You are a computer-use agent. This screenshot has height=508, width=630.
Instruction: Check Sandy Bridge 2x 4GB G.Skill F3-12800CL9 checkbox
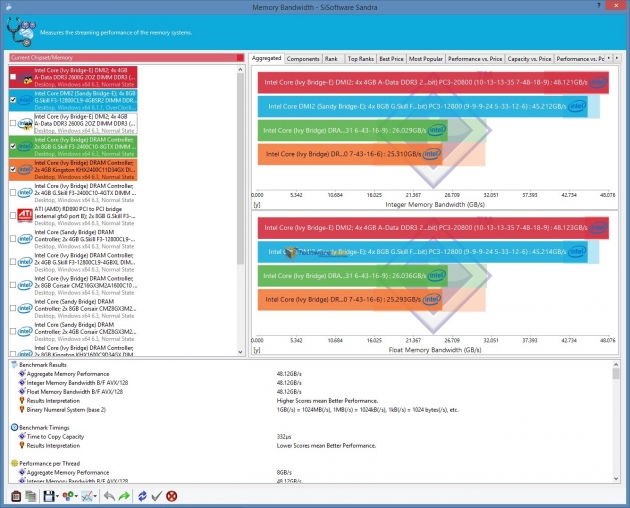click(x=13, y=239)
